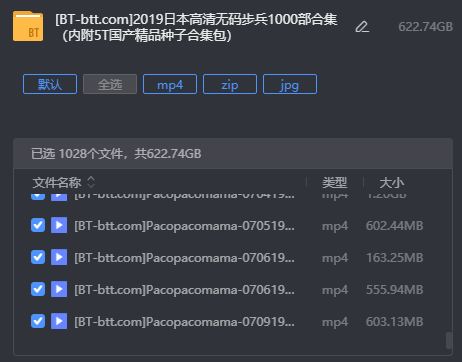
Task: Select the mp4 filter tab
Action: [x=170, y=84]
